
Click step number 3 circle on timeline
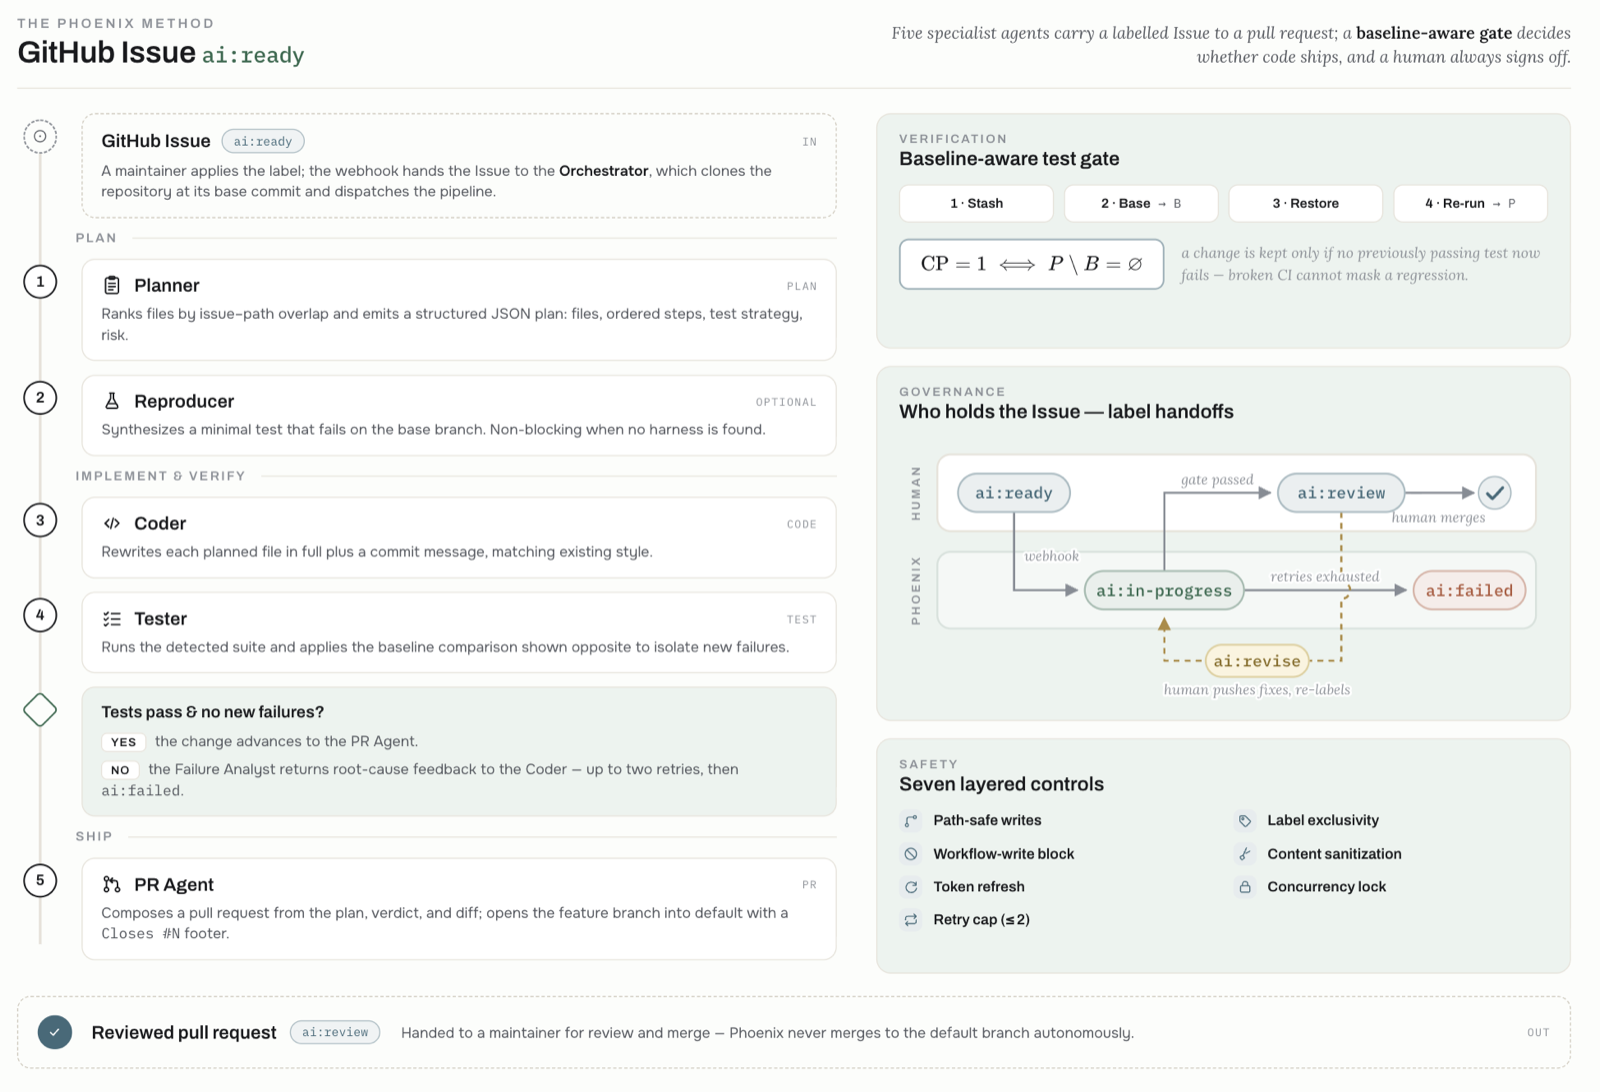[40, 520]
